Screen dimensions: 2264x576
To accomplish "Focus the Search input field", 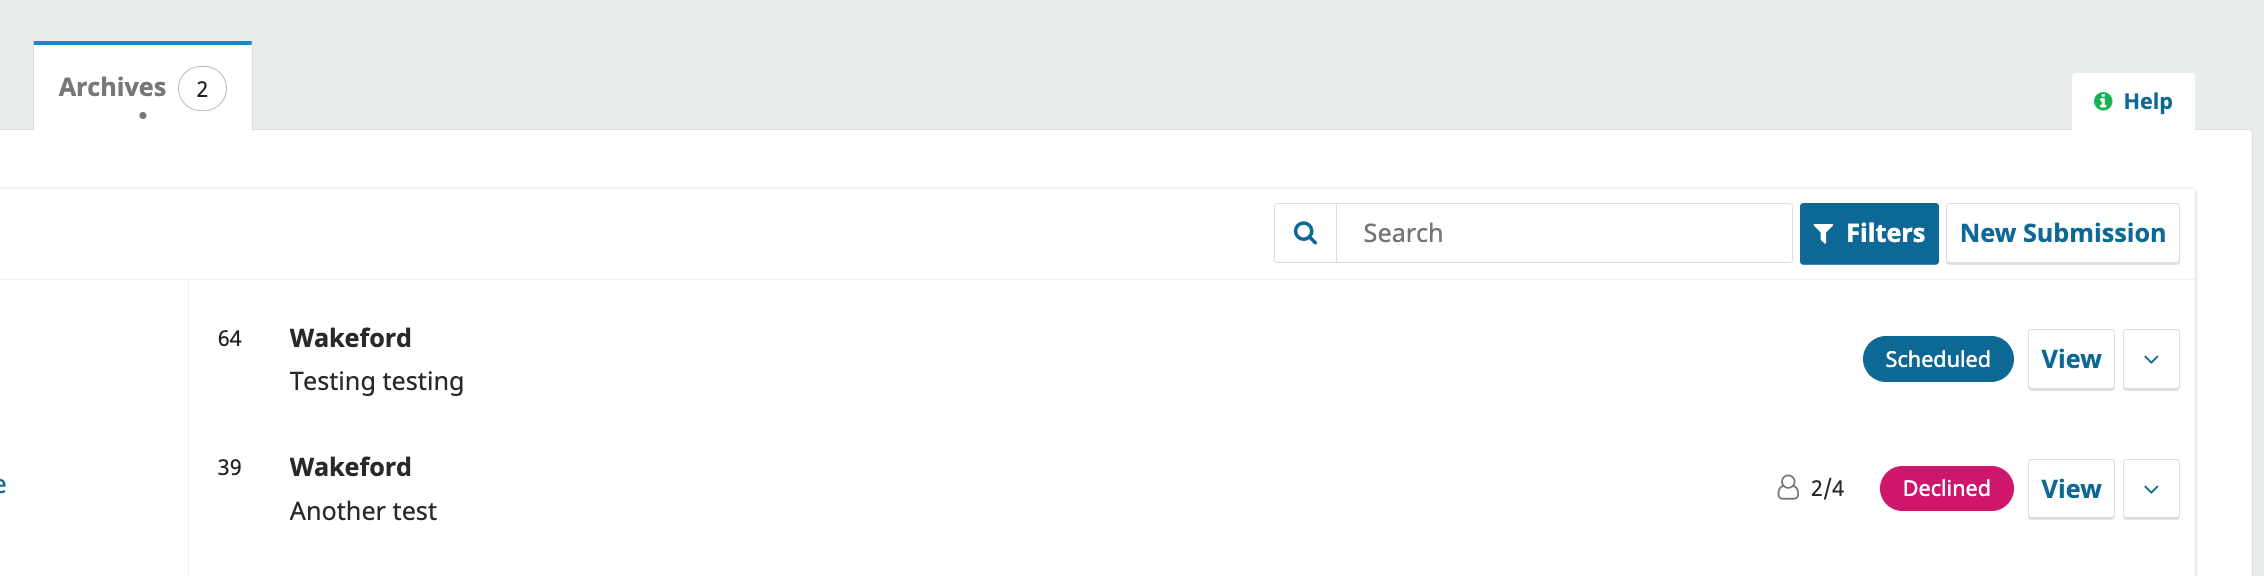I will click(x=1563, y=233).
